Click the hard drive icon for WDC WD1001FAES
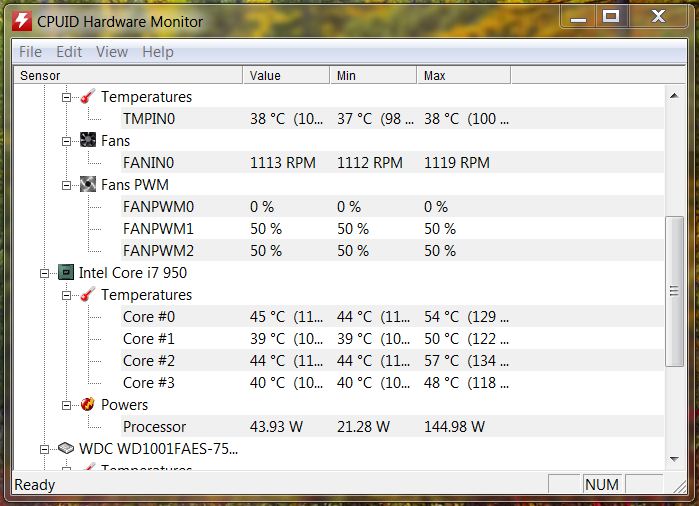This screenshot has width=699, height=506. click(66, 448)
